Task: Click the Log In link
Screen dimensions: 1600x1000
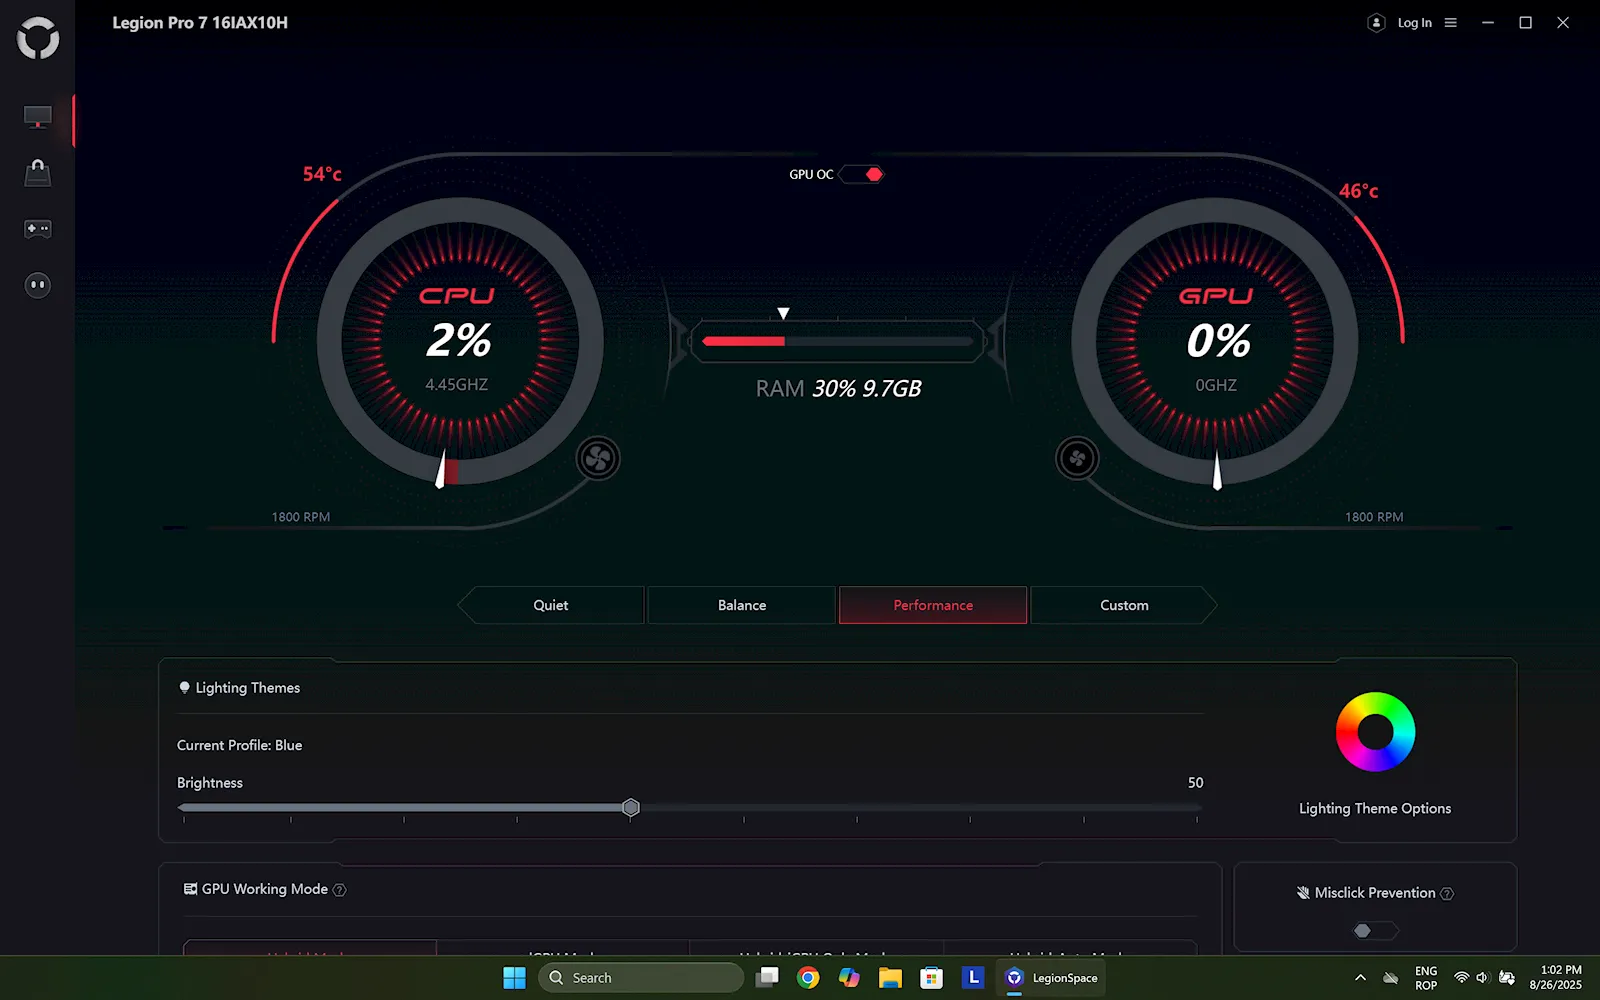Action: click(x=1414, y=23)
